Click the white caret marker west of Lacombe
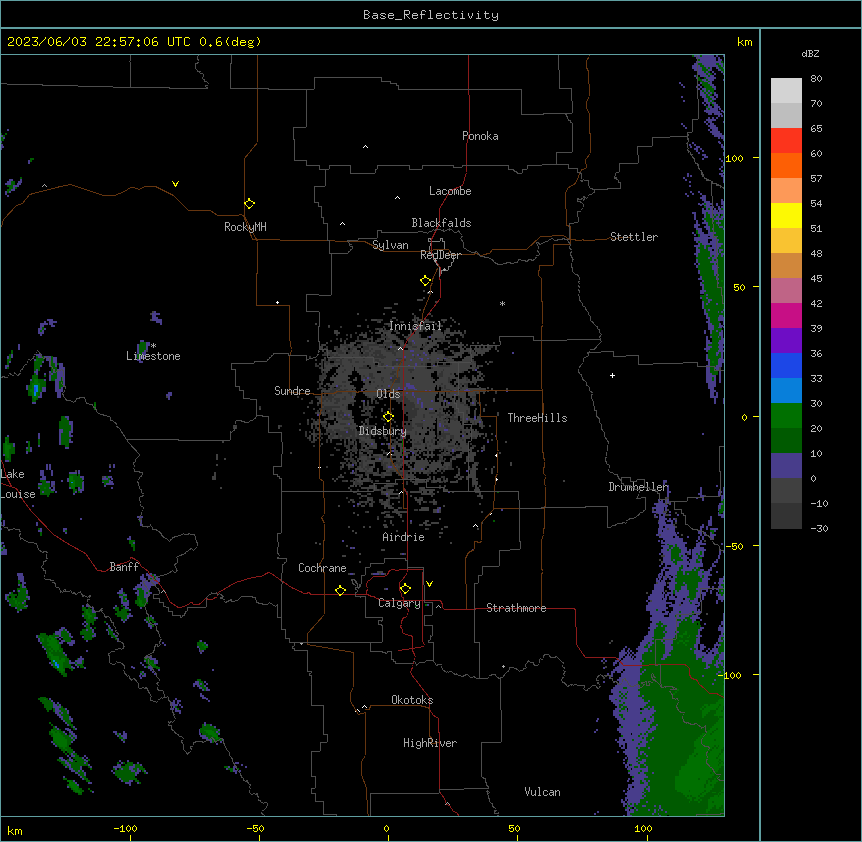This screenshot has width=862, height=842. [x=397, y=198]
